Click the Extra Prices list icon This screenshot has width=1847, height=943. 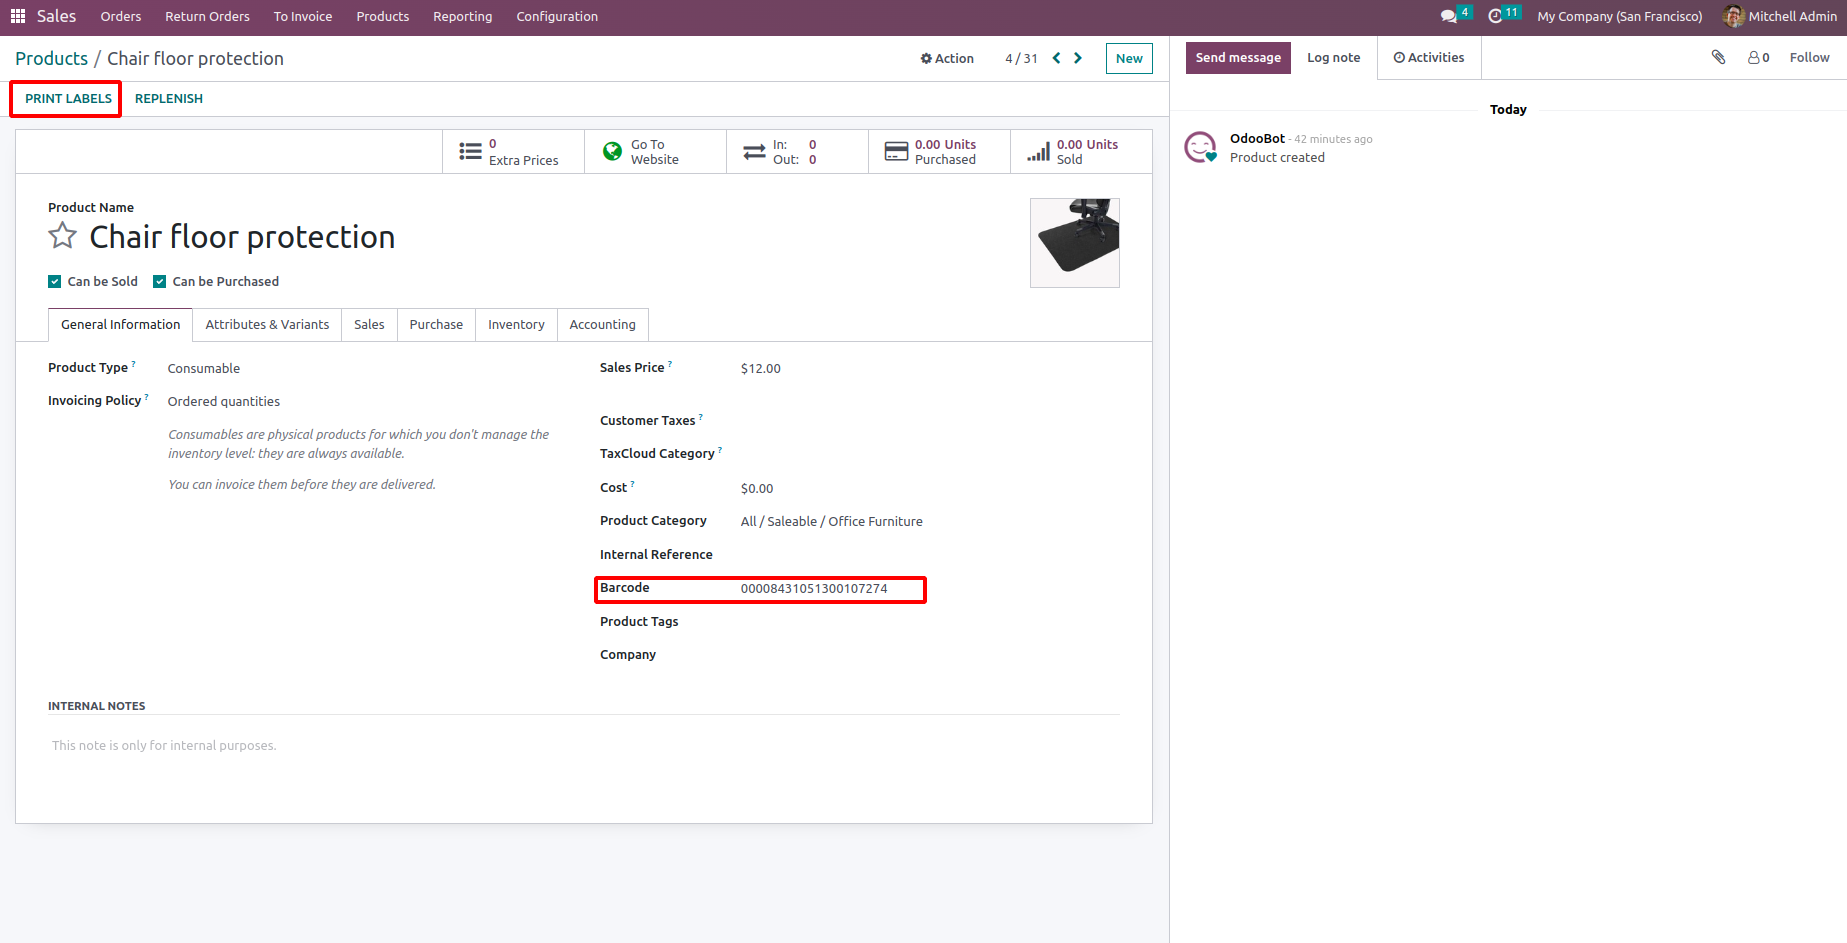[x=470, y=152]
